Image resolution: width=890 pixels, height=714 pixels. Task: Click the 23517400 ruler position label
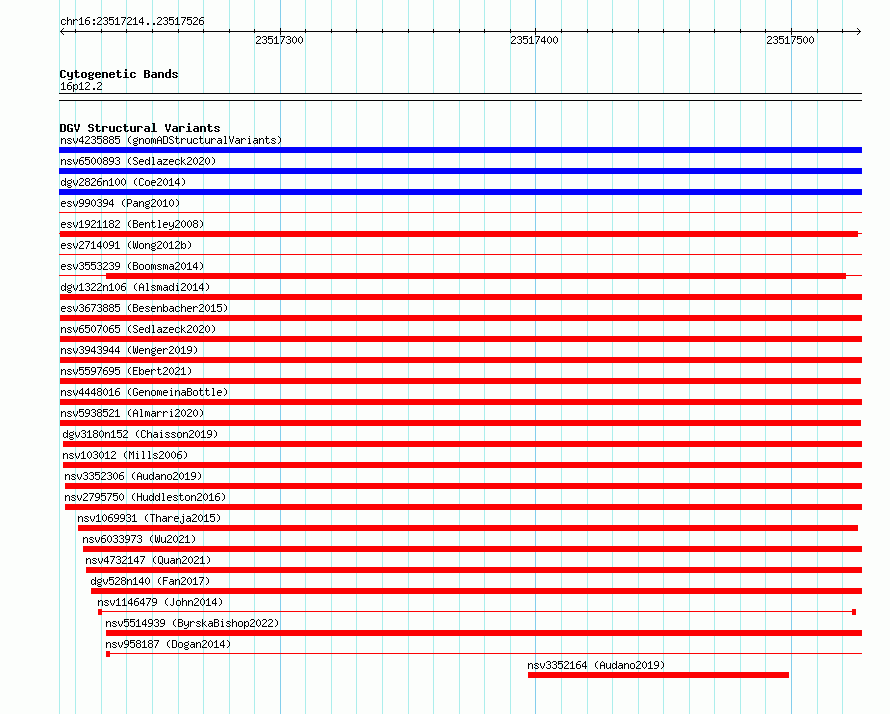534,40
